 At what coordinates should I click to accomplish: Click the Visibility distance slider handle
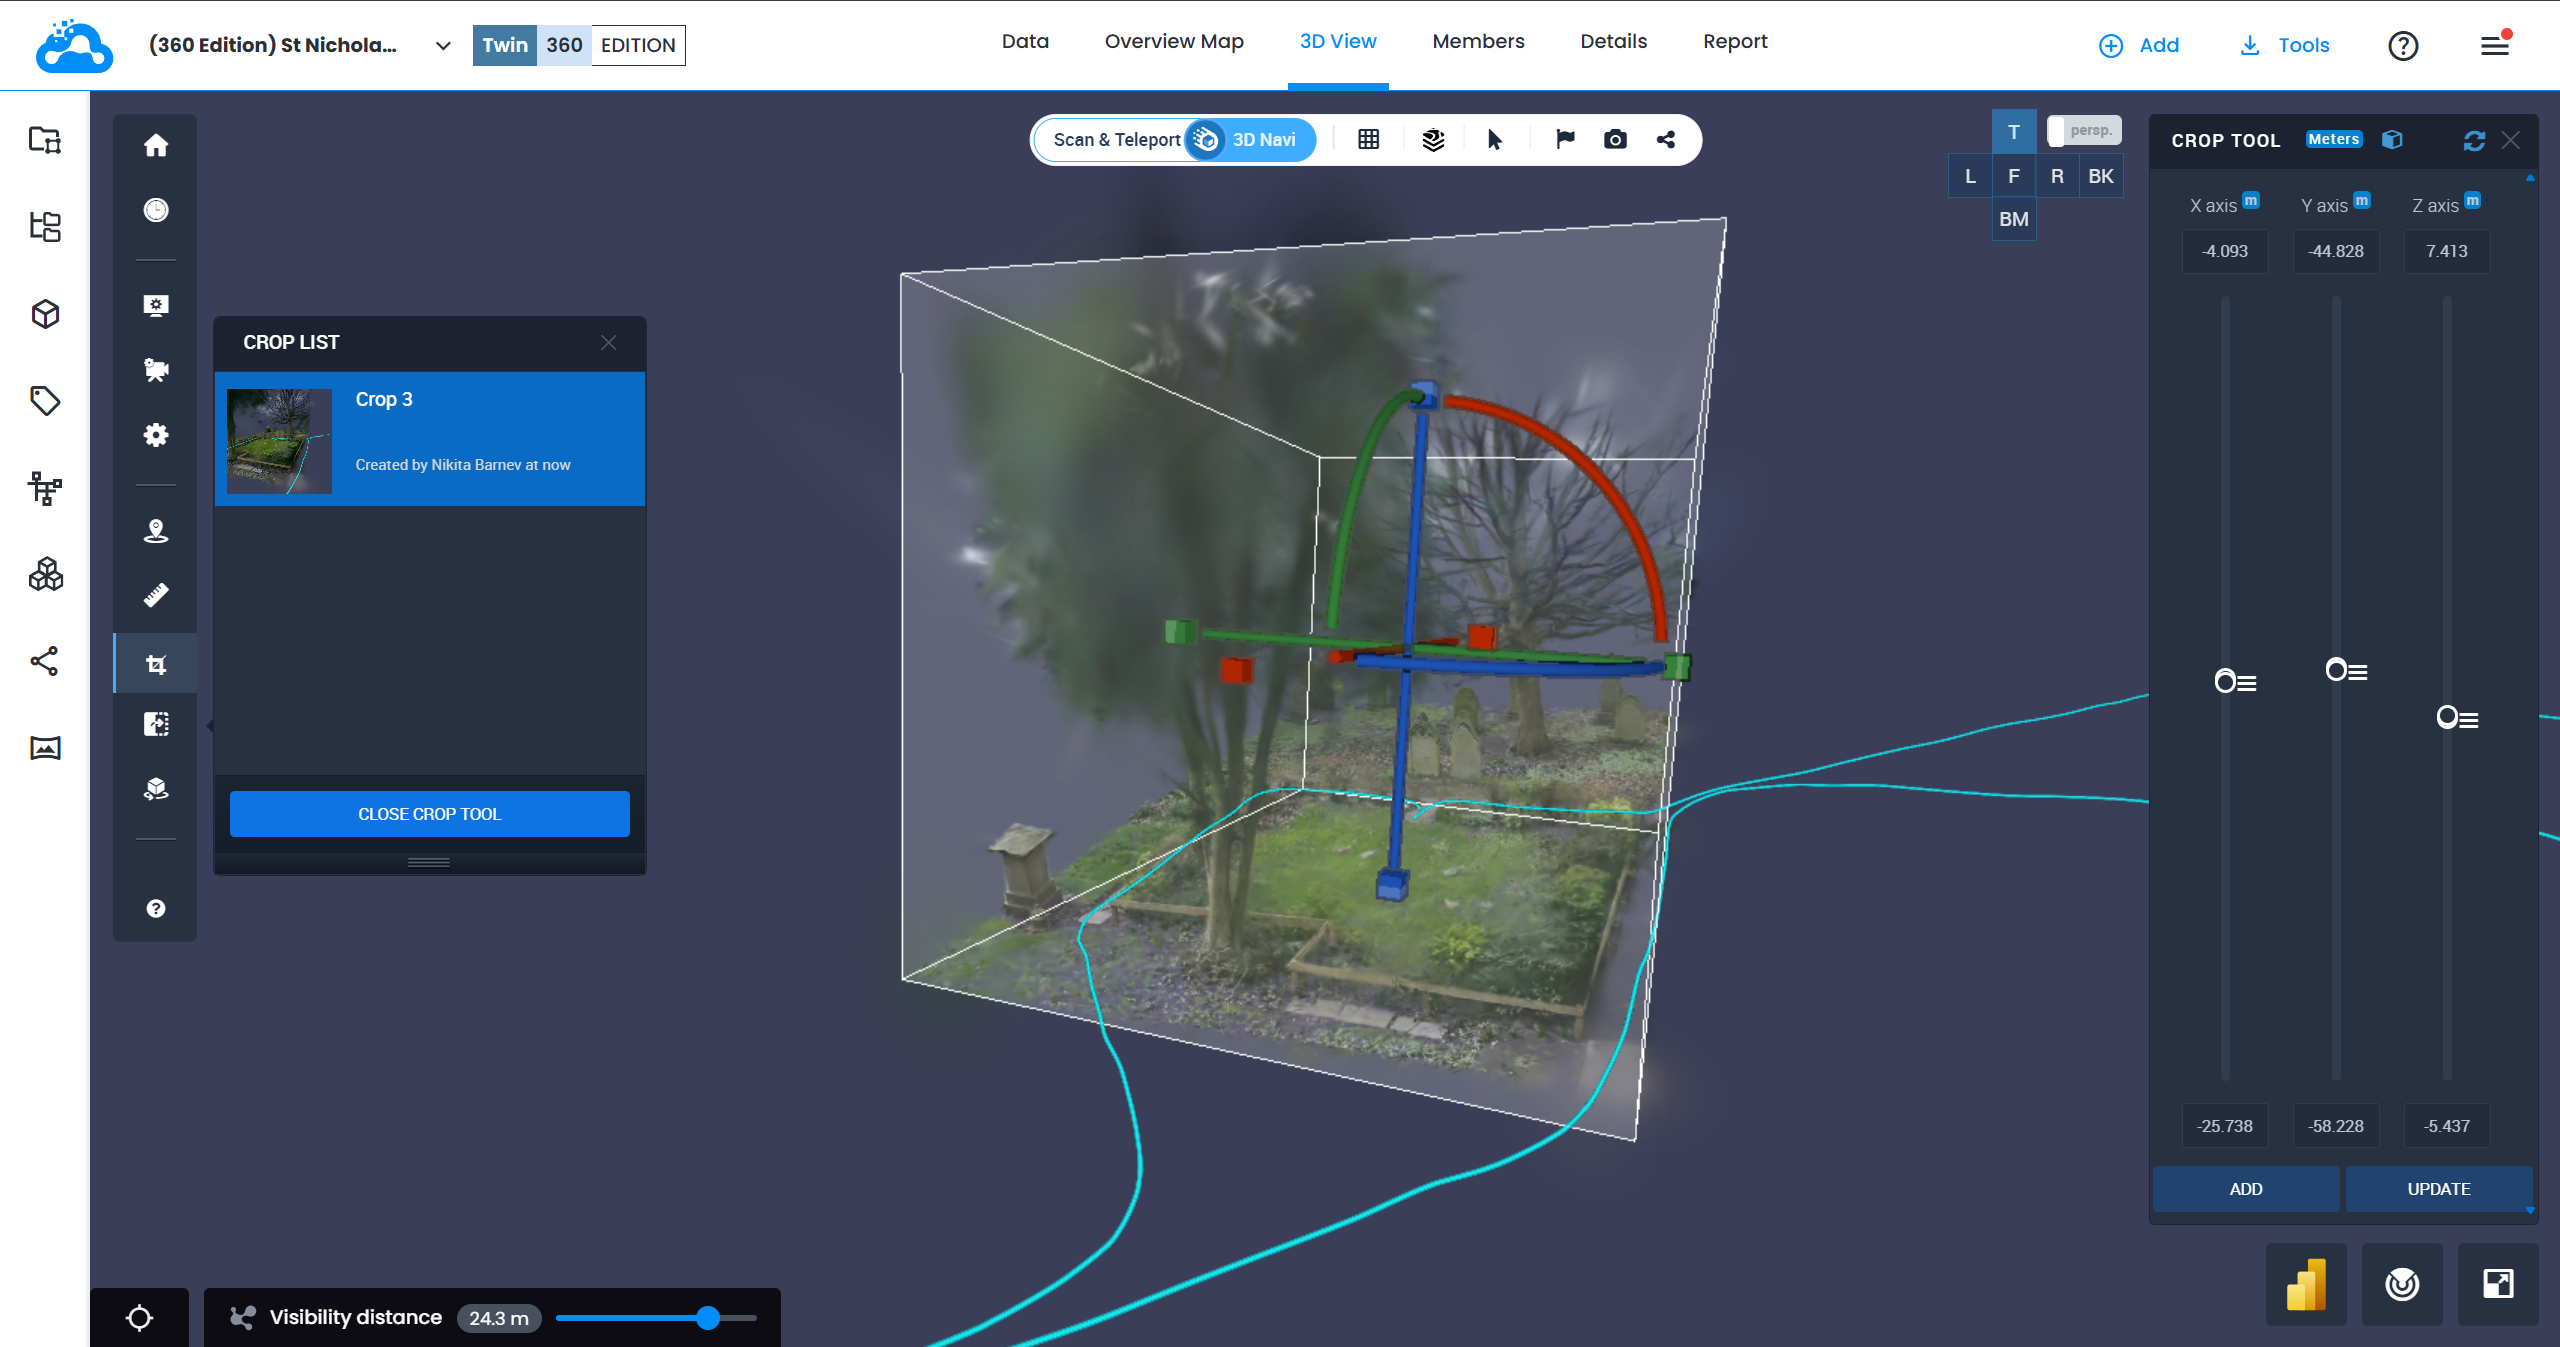coord(708,1318)
